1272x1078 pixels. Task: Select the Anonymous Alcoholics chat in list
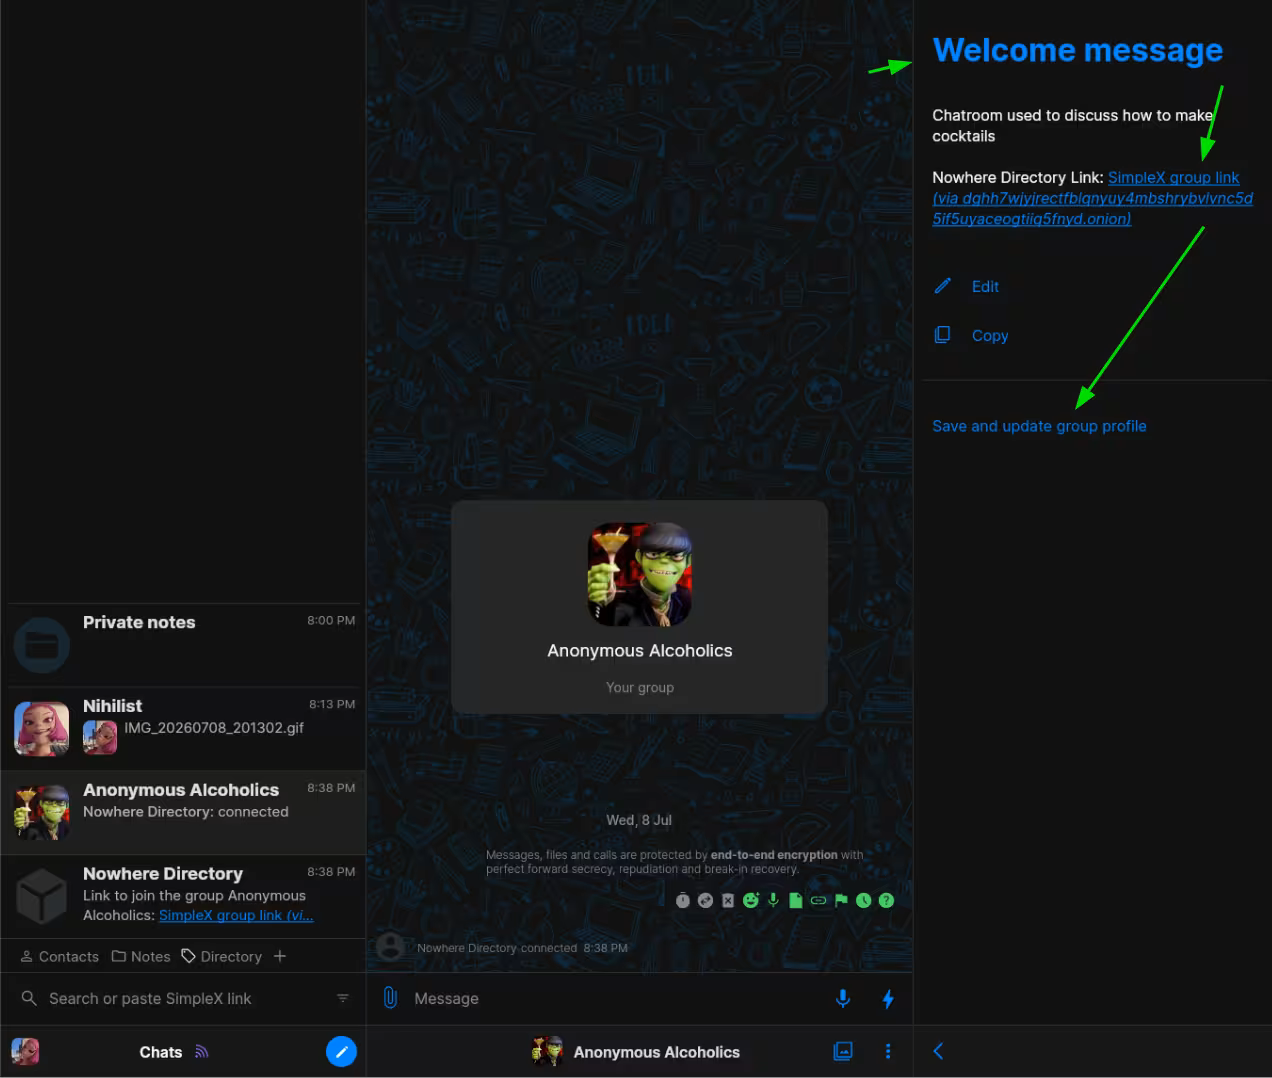183,812
